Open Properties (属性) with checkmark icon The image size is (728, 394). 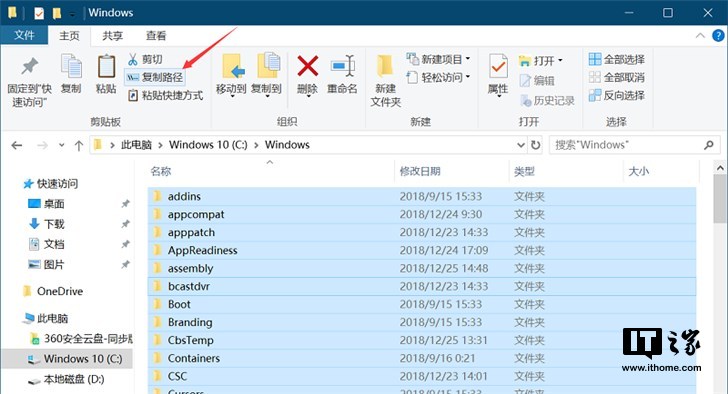pyautogui.click(x=498, y=75)
